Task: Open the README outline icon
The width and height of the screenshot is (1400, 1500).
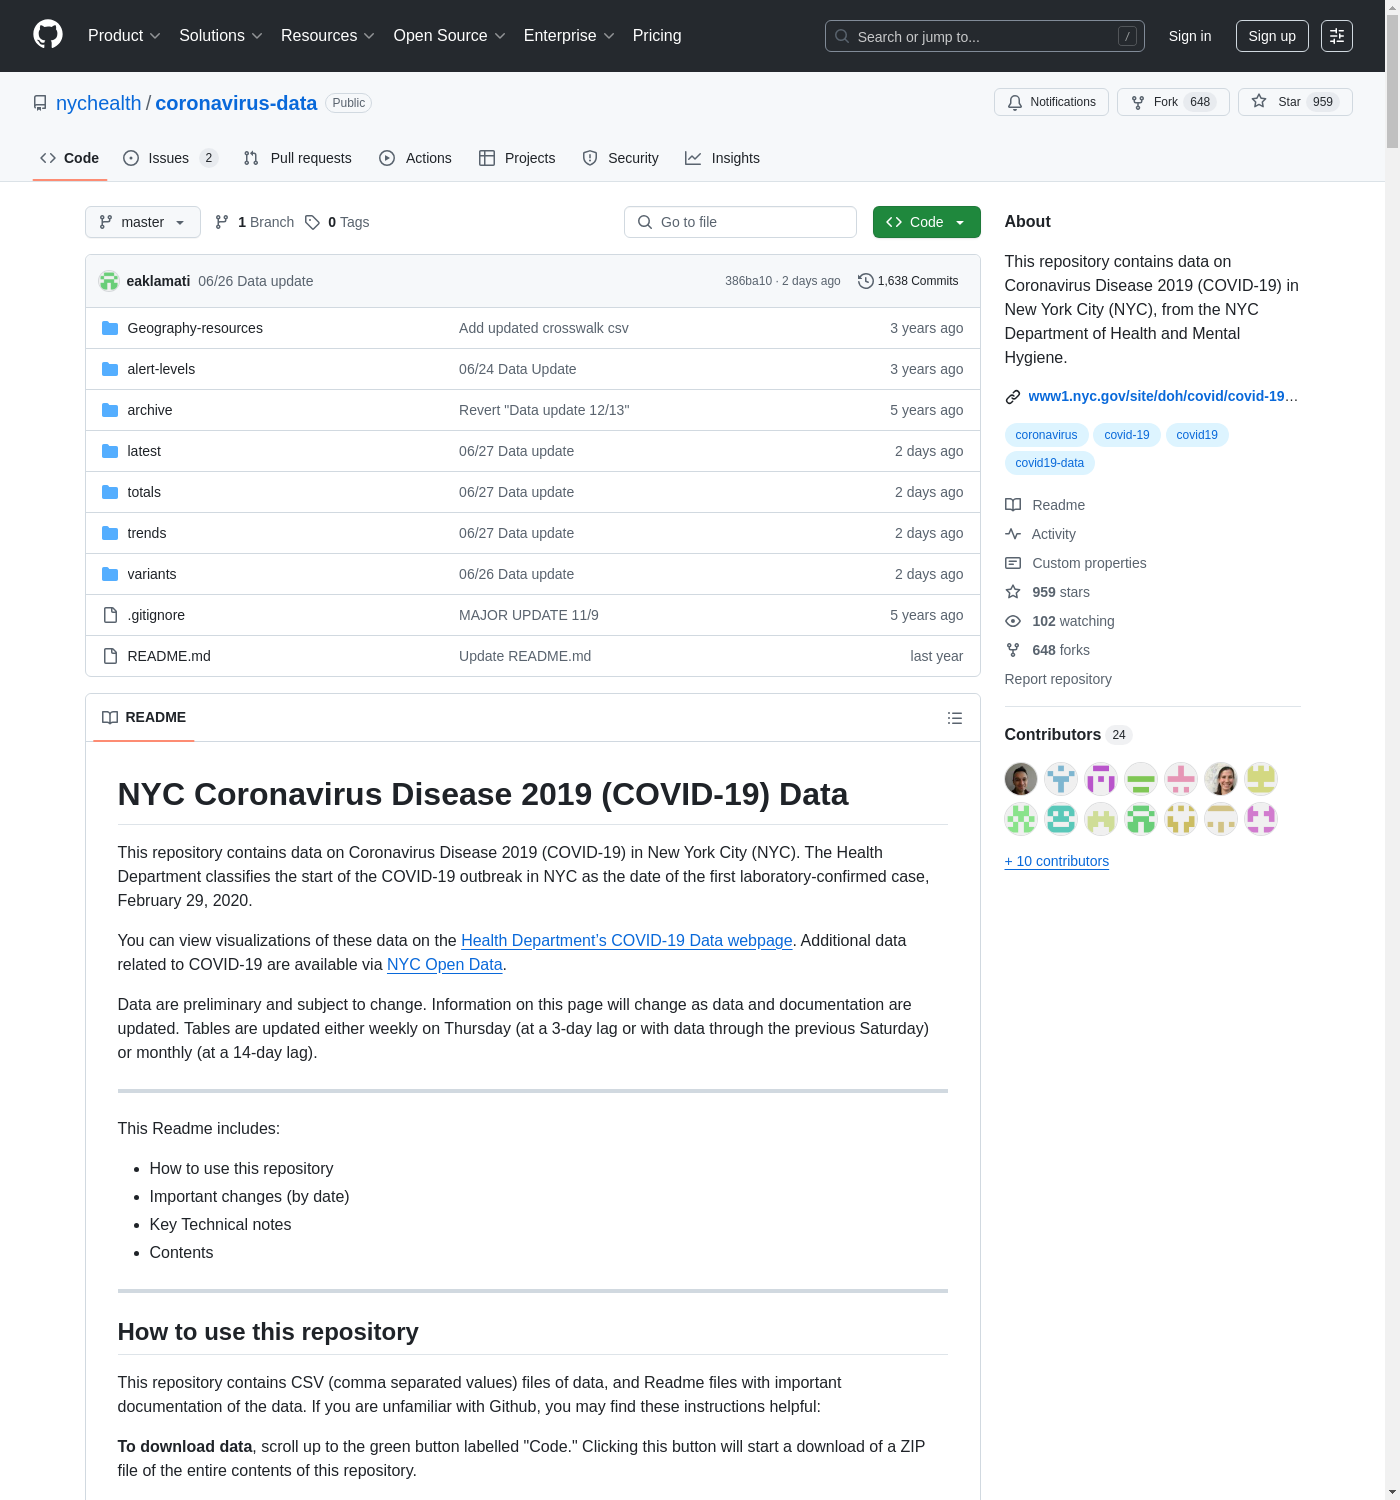Action: (x=954, y=718)
